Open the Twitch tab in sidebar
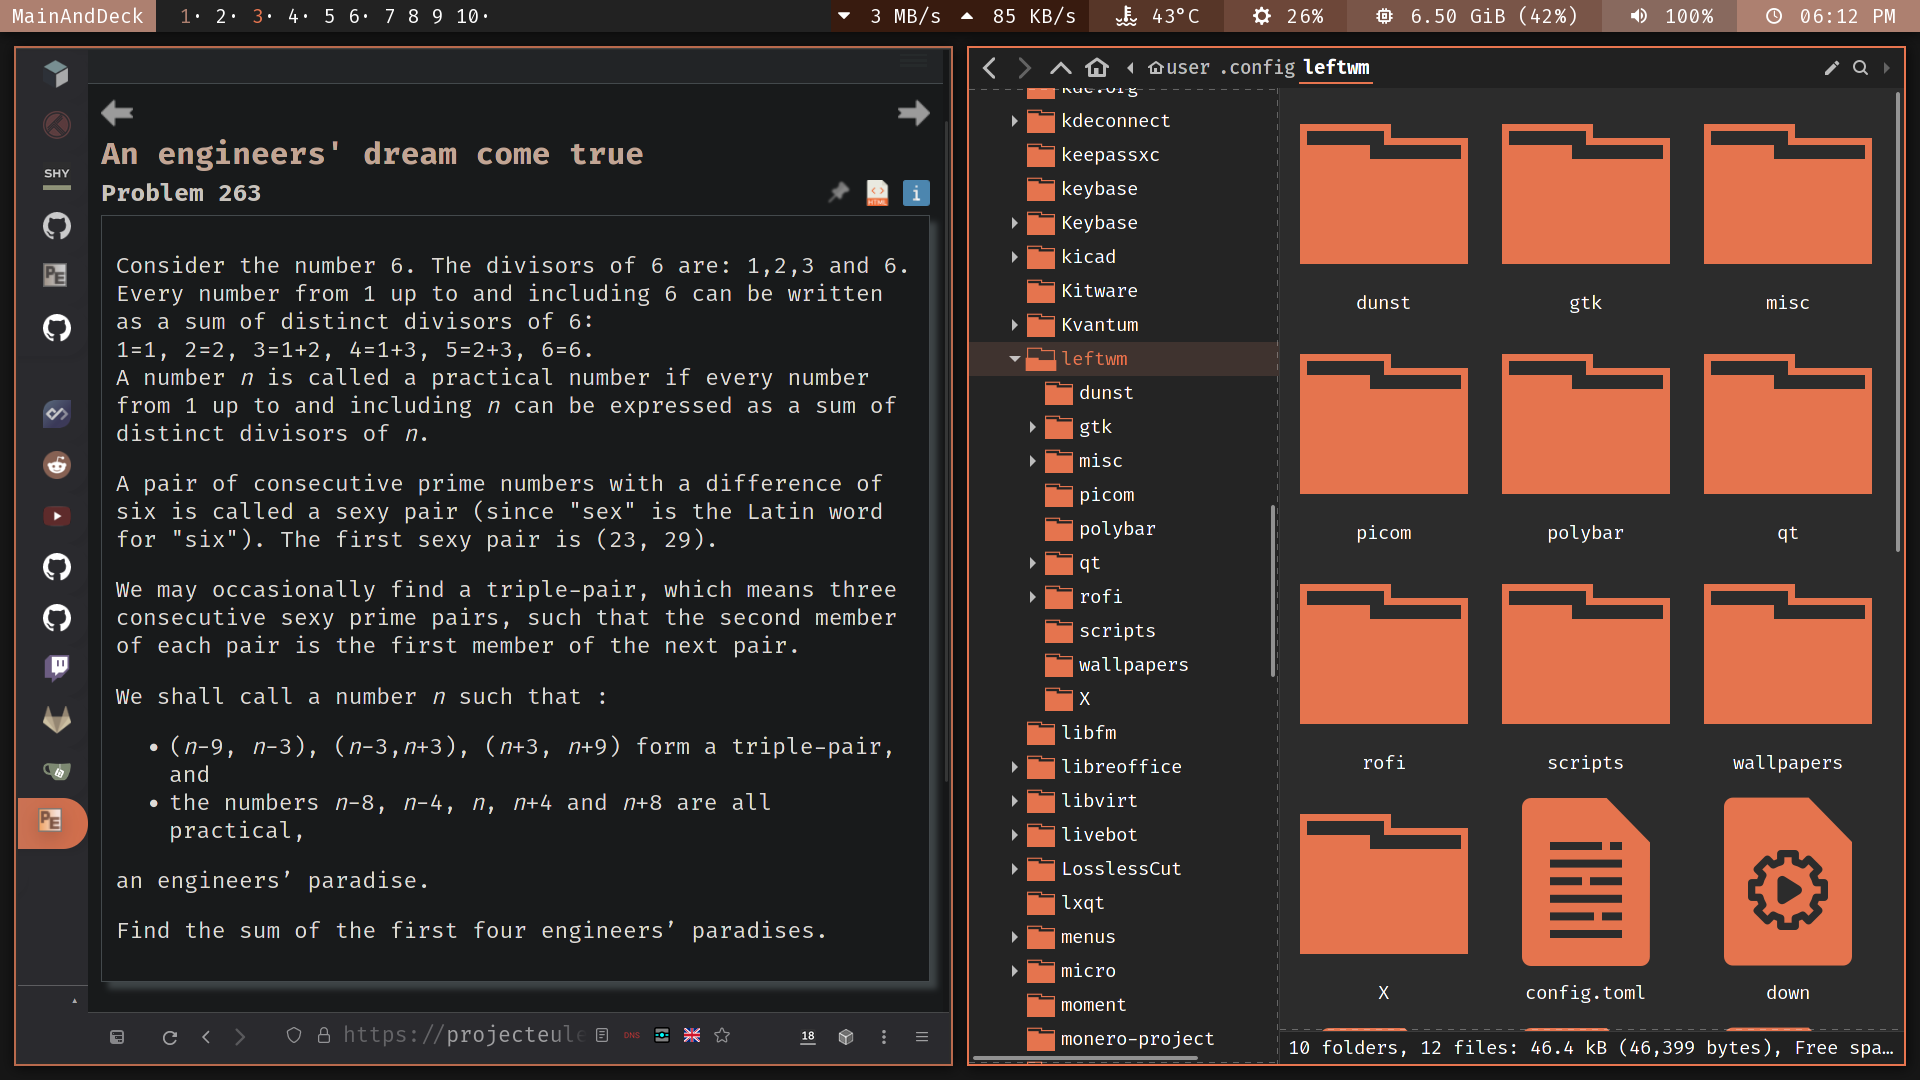The width and height of the screenshot is (1920, 1080). [x=57, y=667]
